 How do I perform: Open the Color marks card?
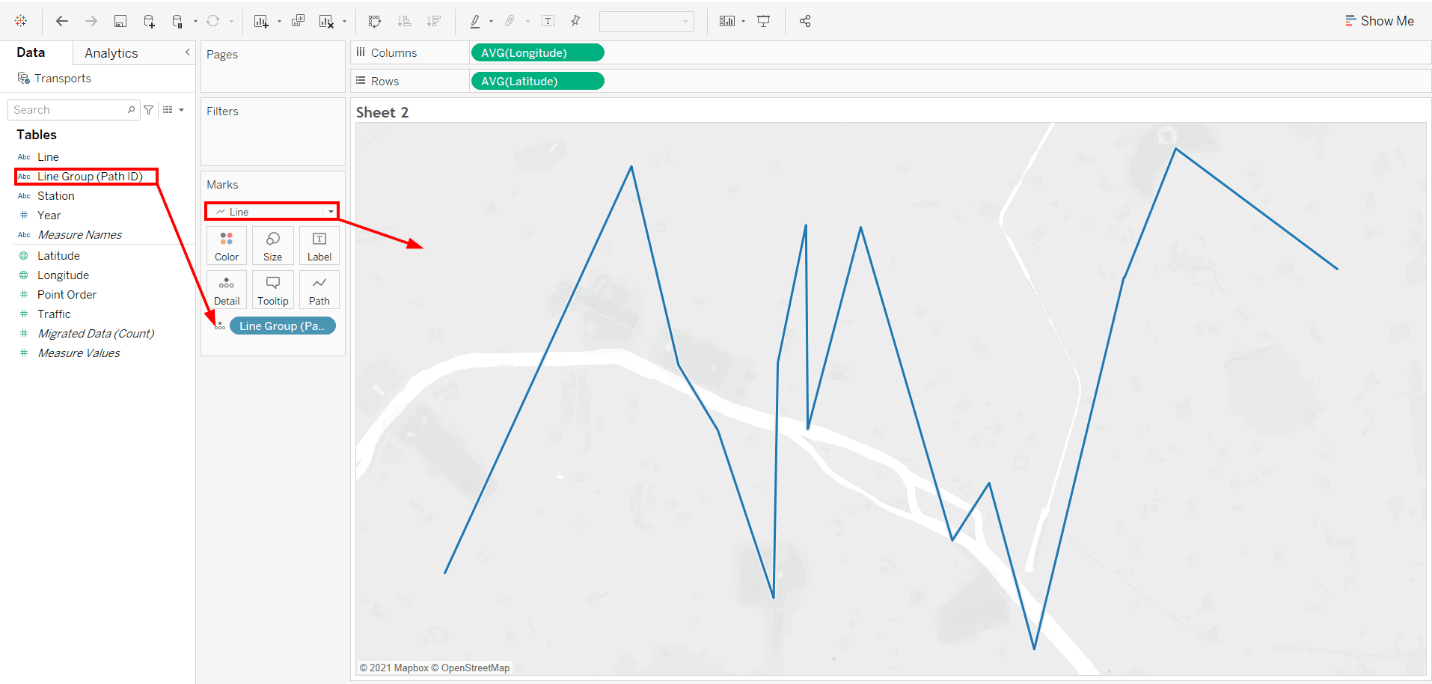coord(227,246)
